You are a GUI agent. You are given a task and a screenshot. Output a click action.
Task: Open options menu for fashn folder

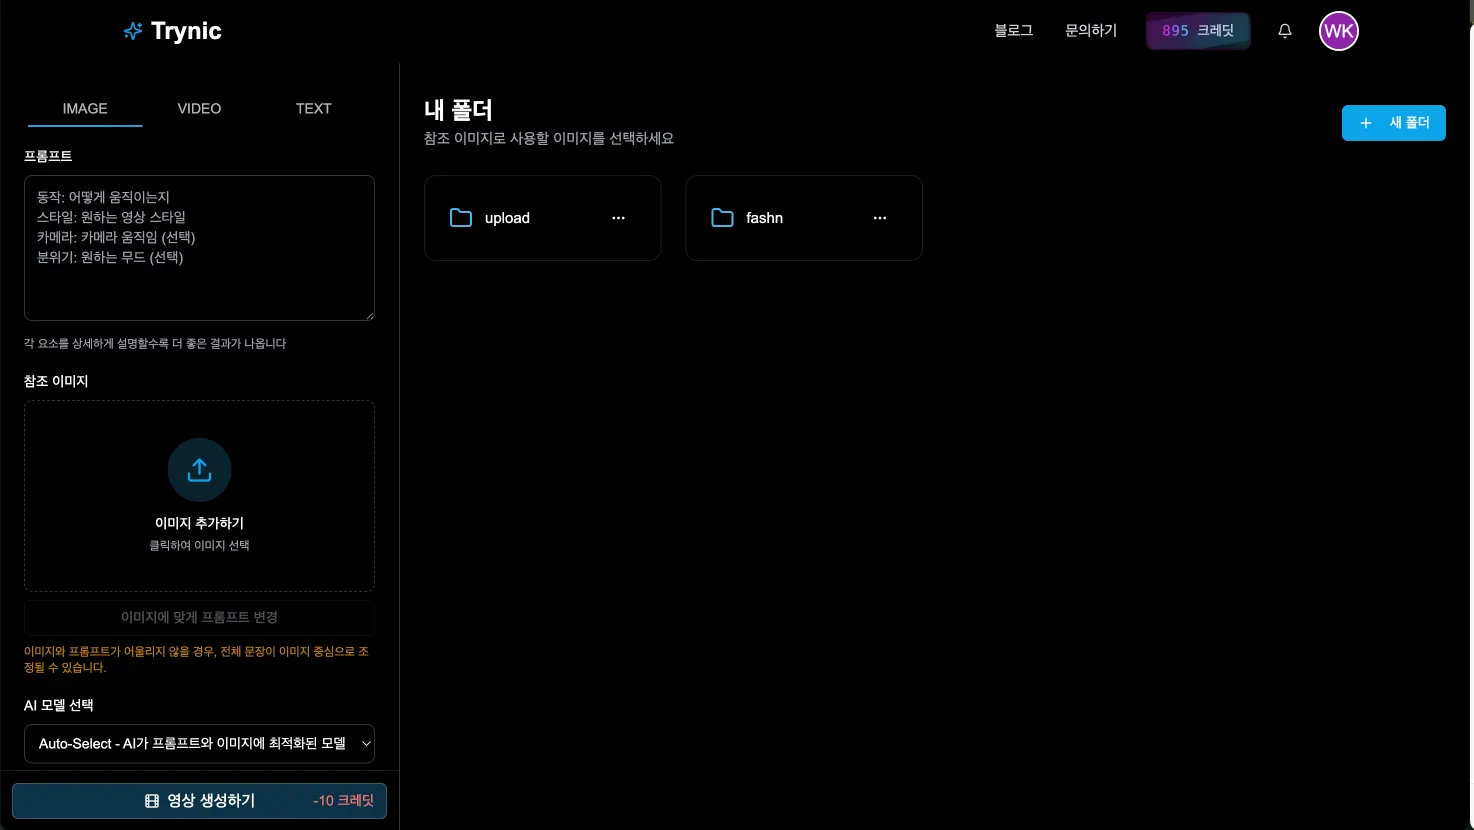[879, 217]
